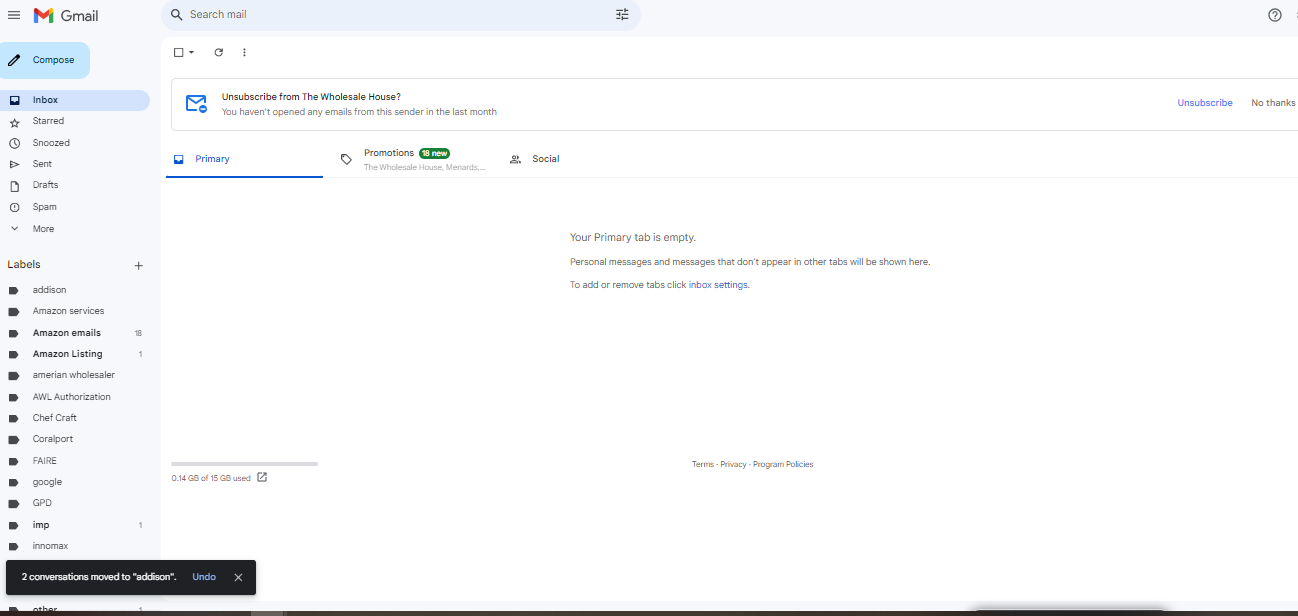The image size is (1298, 616).
Task: Open the select dropdown arrow
Action: [191, 52]
